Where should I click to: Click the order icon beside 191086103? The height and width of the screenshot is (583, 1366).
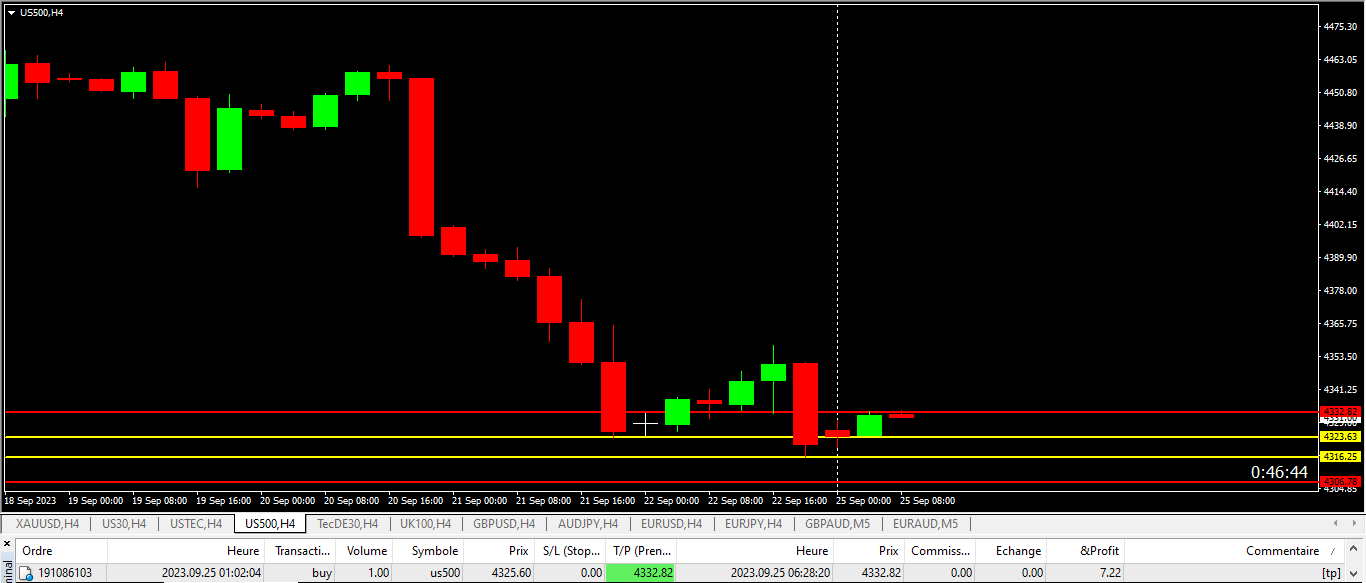(27, 573)
